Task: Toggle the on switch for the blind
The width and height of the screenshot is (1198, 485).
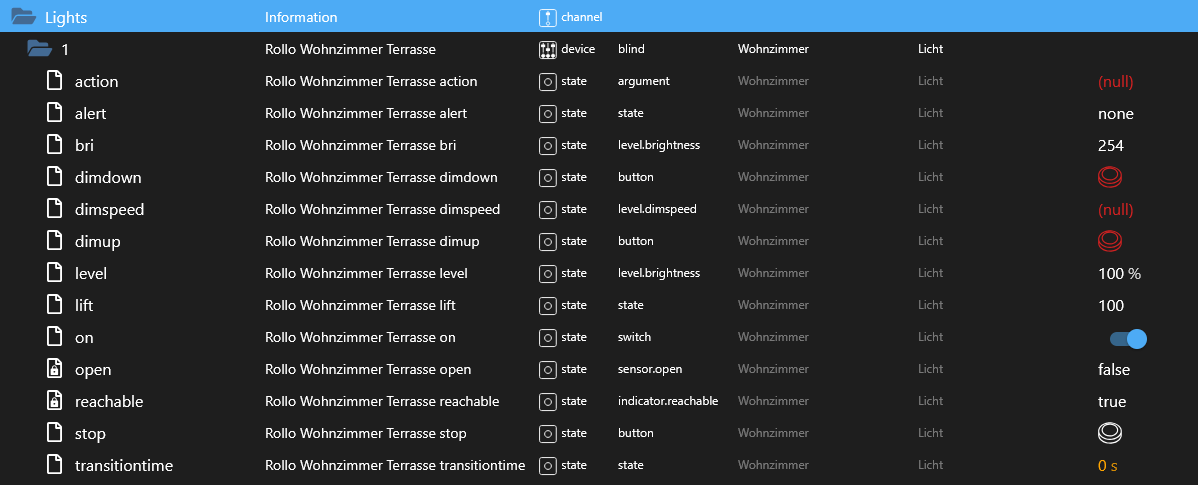Action: (1128, 339)
